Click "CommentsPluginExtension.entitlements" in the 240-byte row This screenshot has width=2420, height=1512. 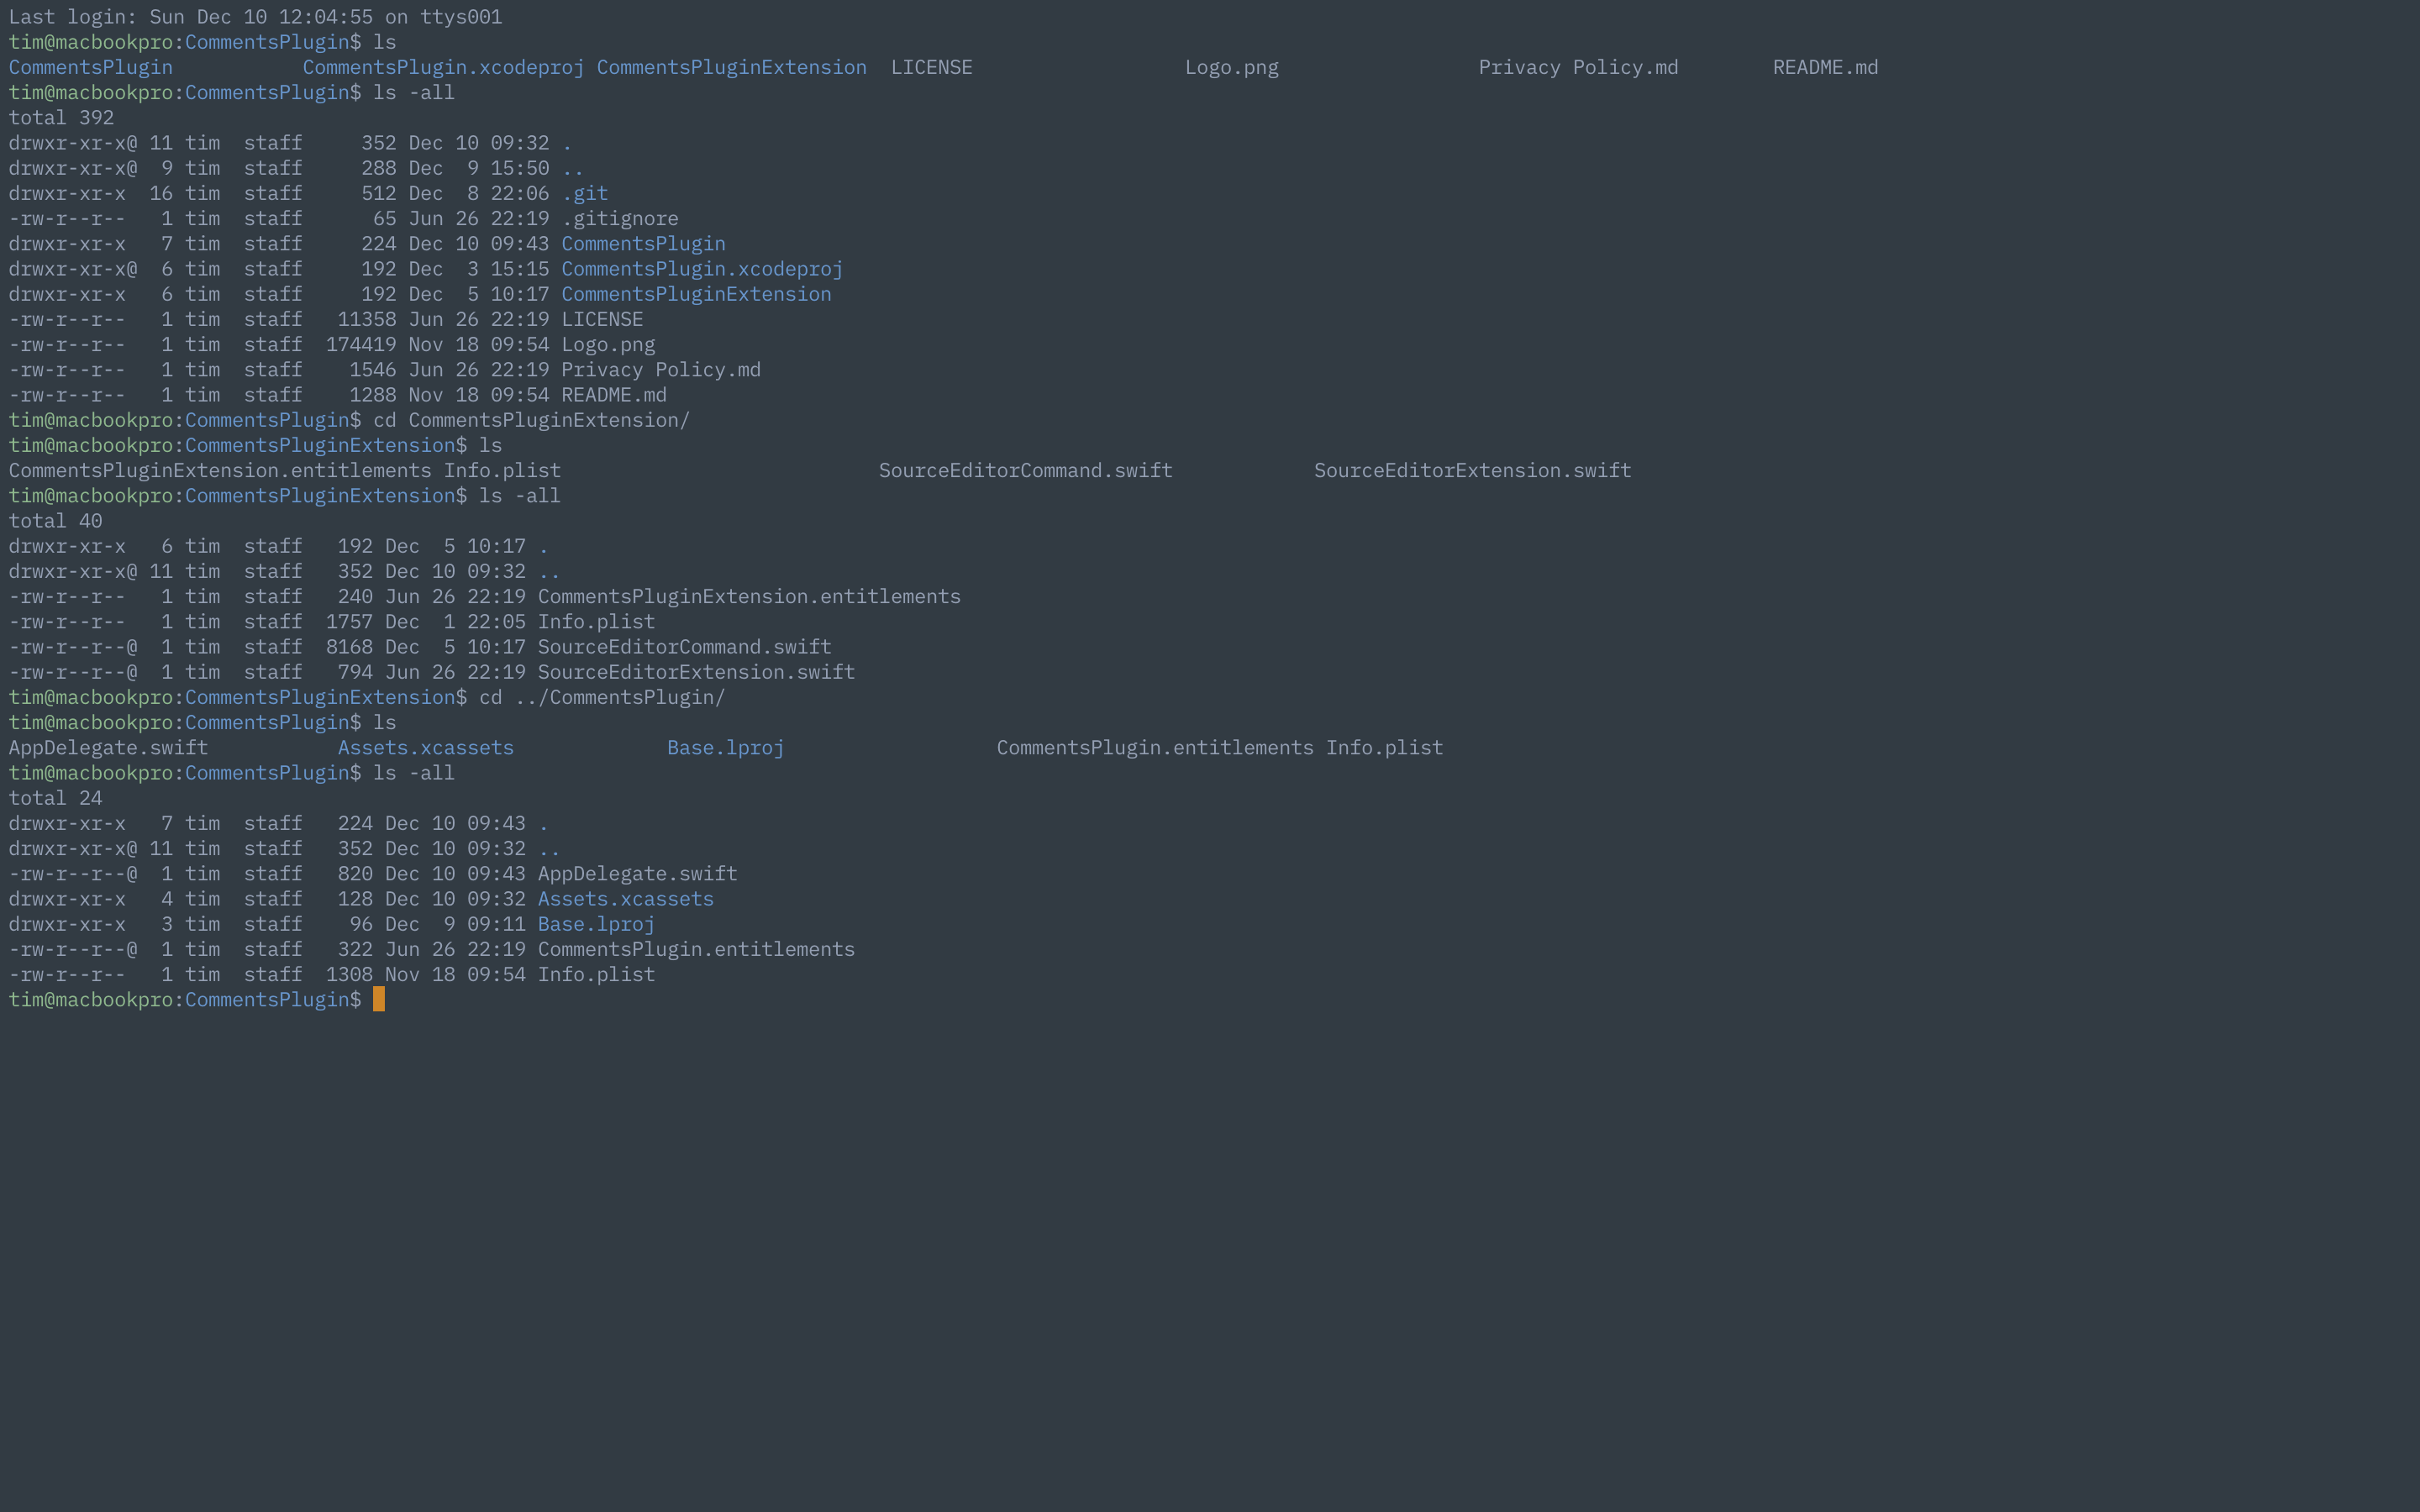pyautogui.click(x=750, y=597)
